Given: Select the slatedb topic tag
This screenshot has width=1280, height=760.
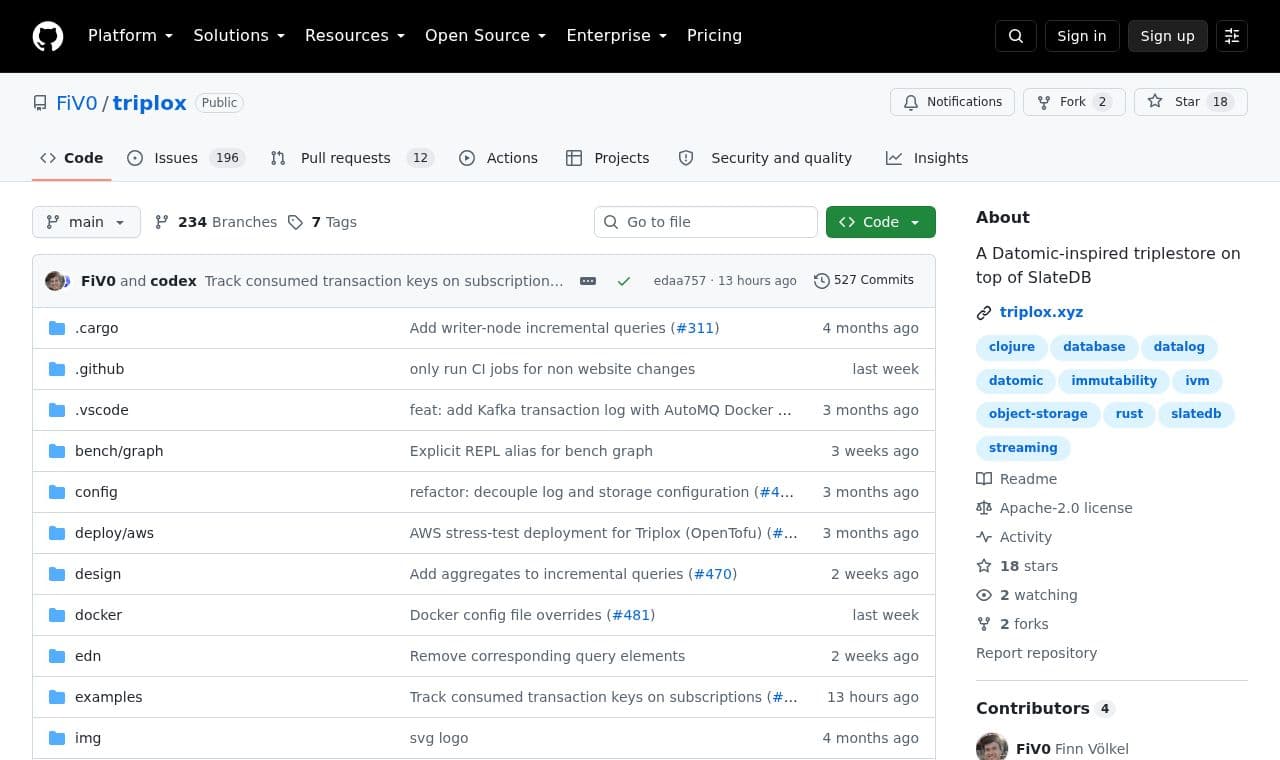Looking at the screenshot, I should point(1196,414).
